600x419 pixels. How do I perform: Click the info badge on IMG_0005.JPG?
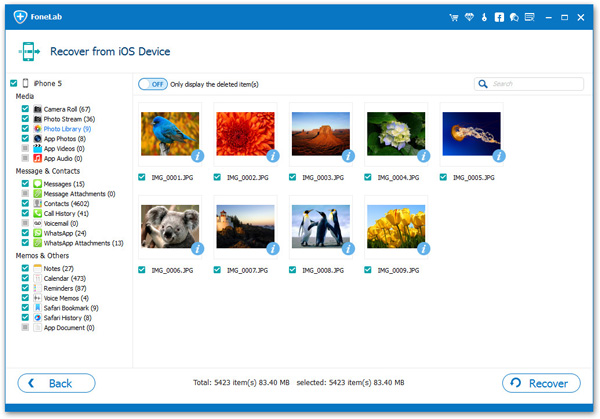pyautogui.click(x=499, y=156)
